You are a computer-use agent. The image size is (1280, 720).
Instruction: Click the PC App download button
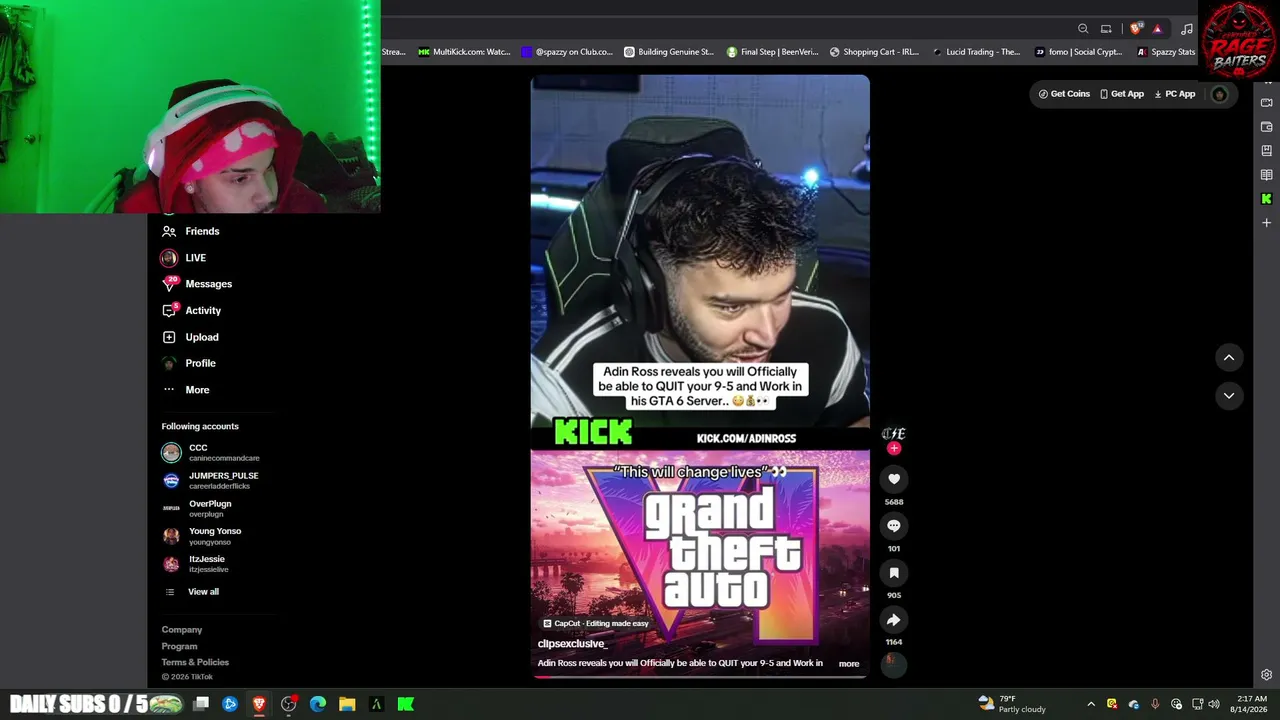(1174, 94)
